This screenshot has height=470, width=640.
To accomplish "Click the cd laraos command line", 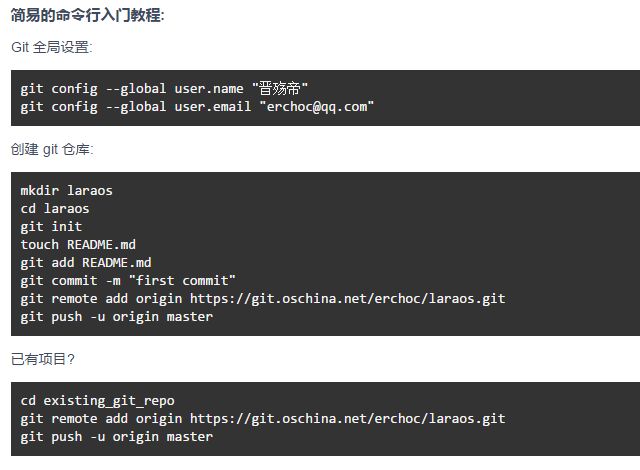I will [55, 208].
